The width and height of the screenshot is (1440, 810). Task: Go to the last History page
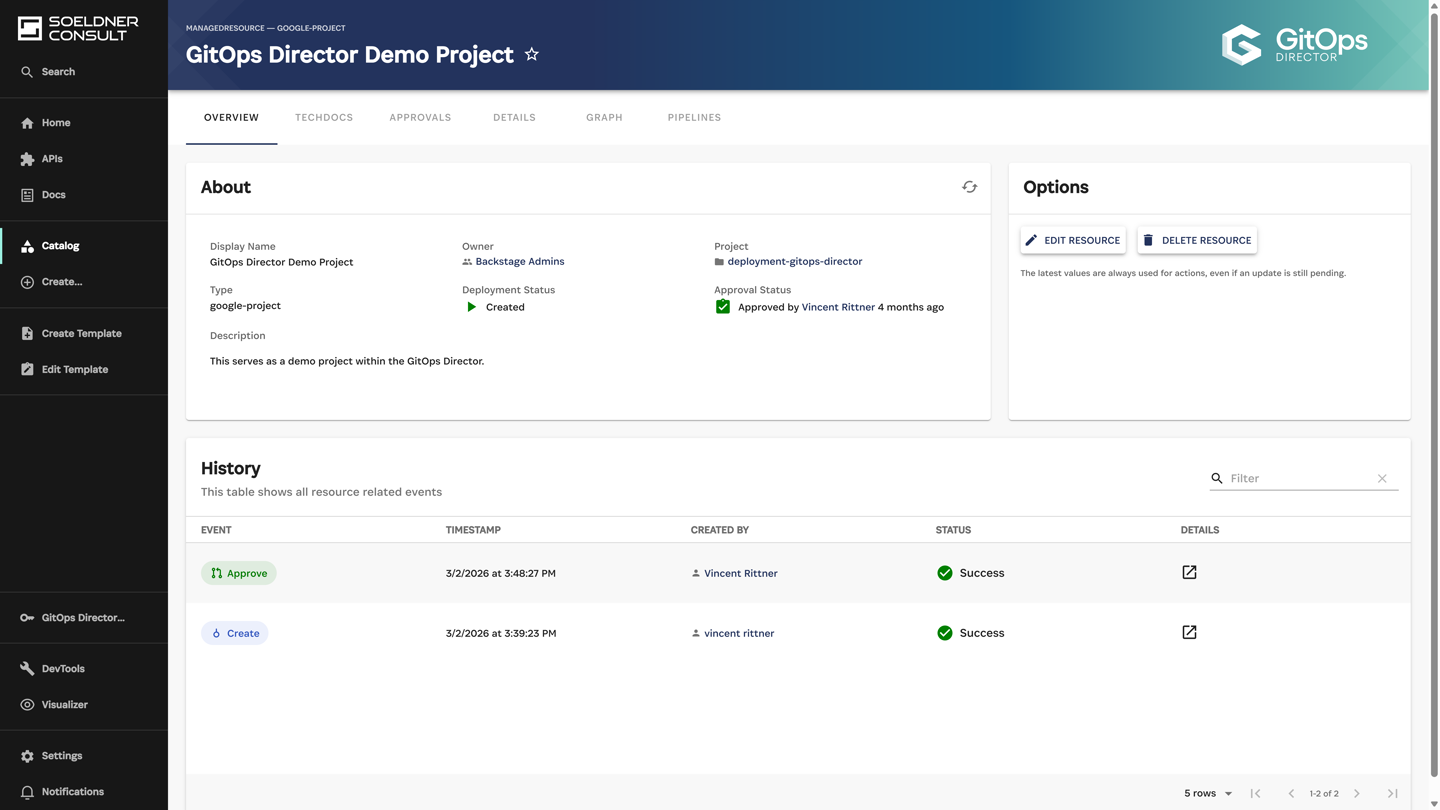[x=1392, y=793]
